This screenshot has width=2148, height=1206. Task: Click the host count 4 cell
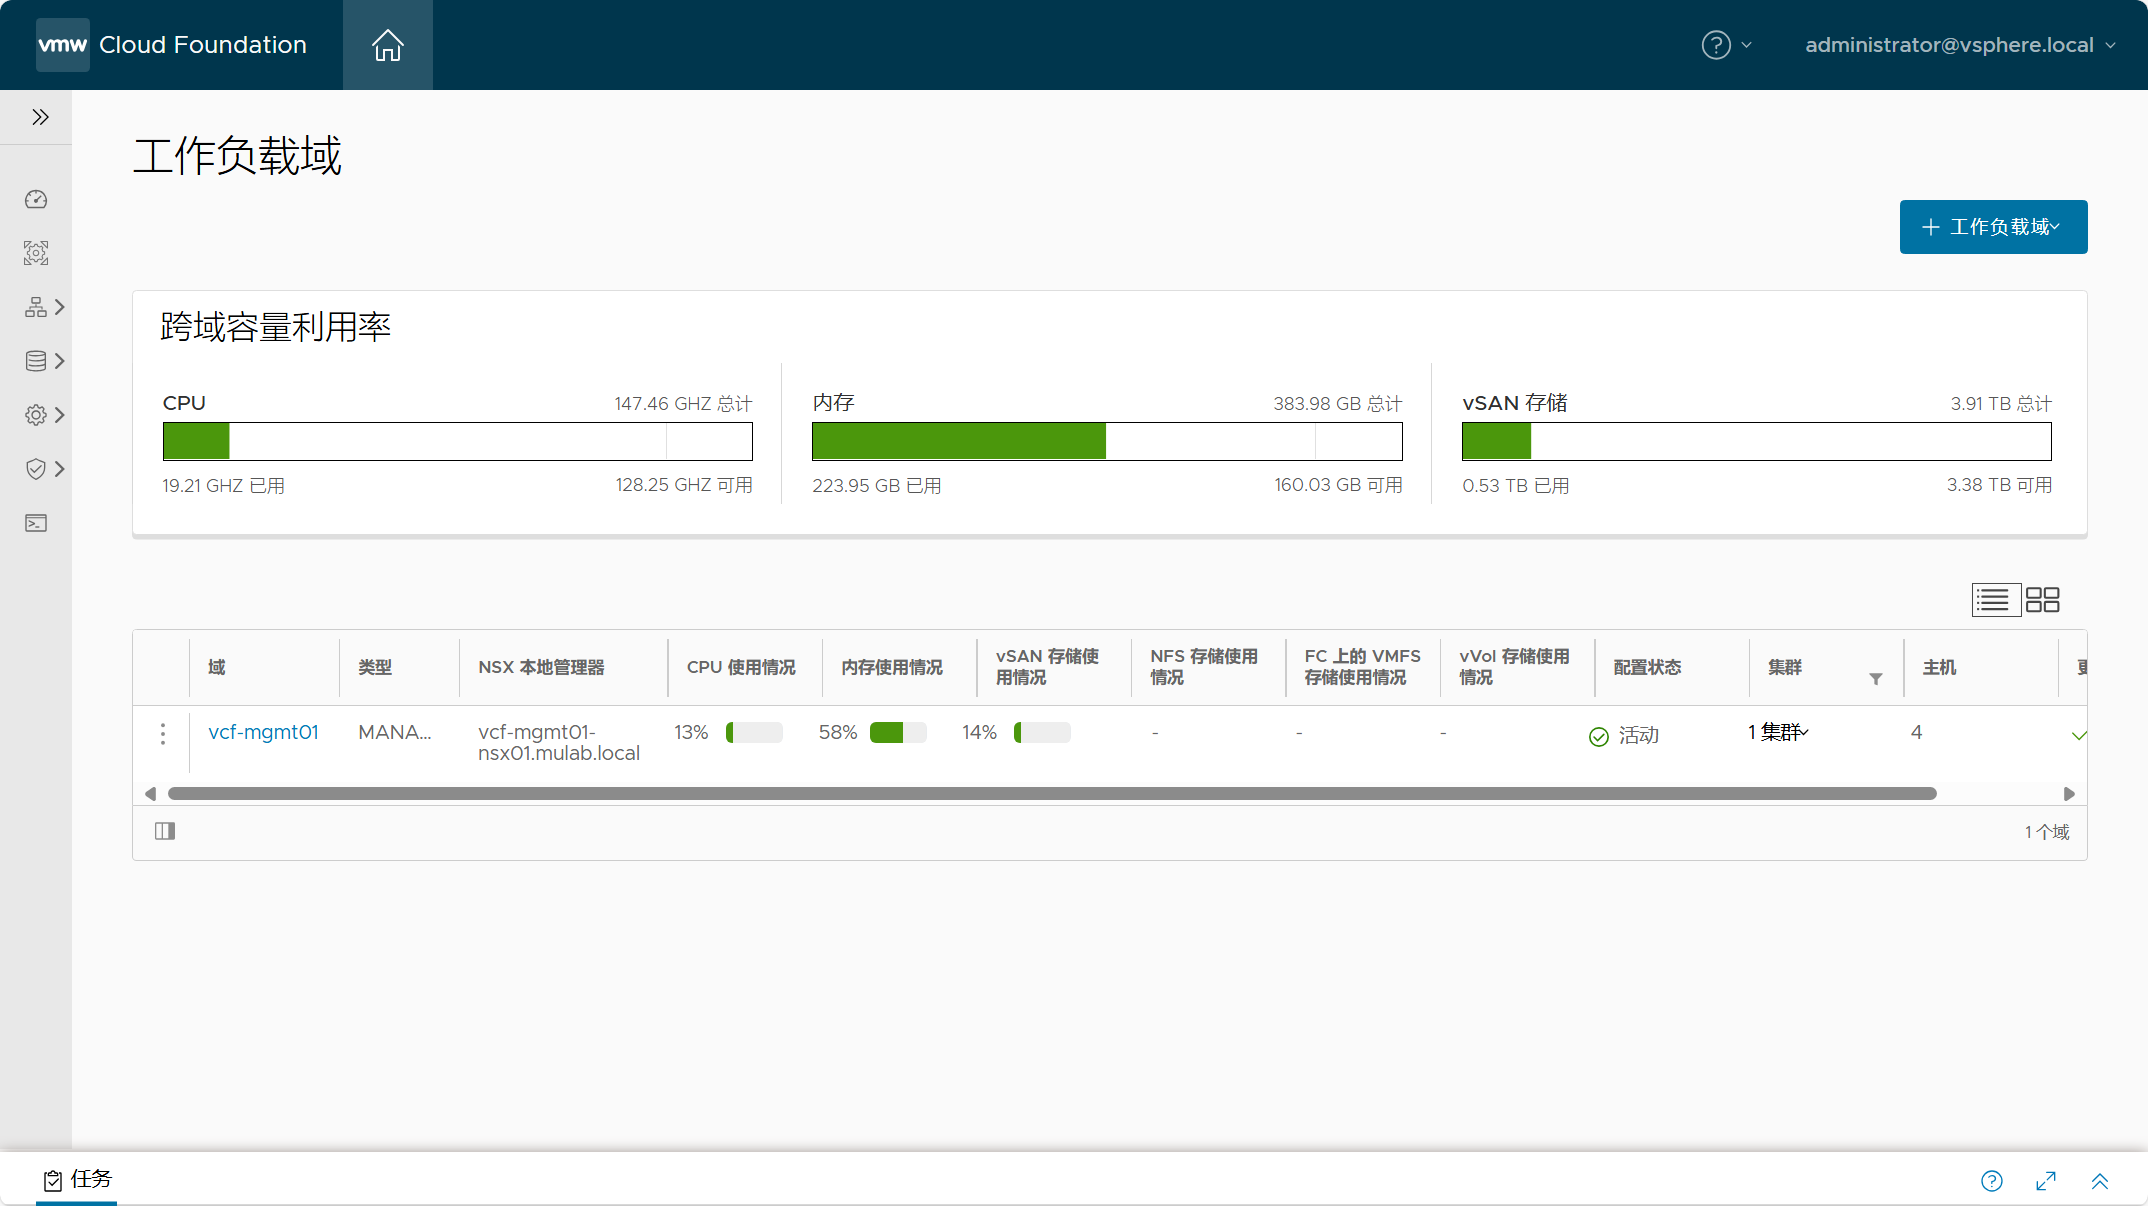[x=1916, y=732]
